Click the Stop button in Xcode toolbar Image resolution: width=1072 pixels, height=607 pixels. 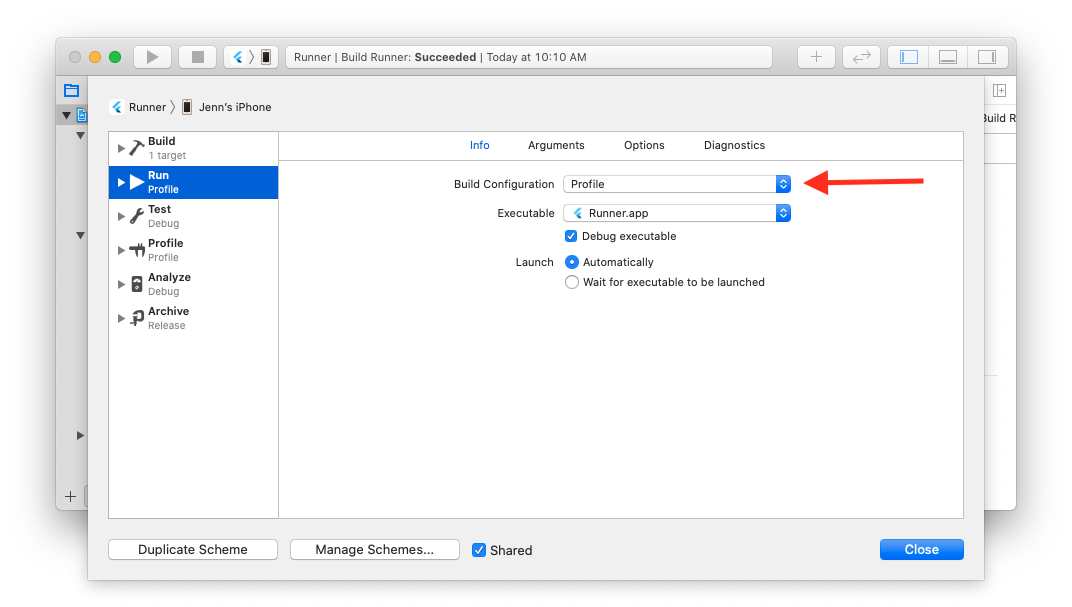pyautogui.click(x=198, y=57)
